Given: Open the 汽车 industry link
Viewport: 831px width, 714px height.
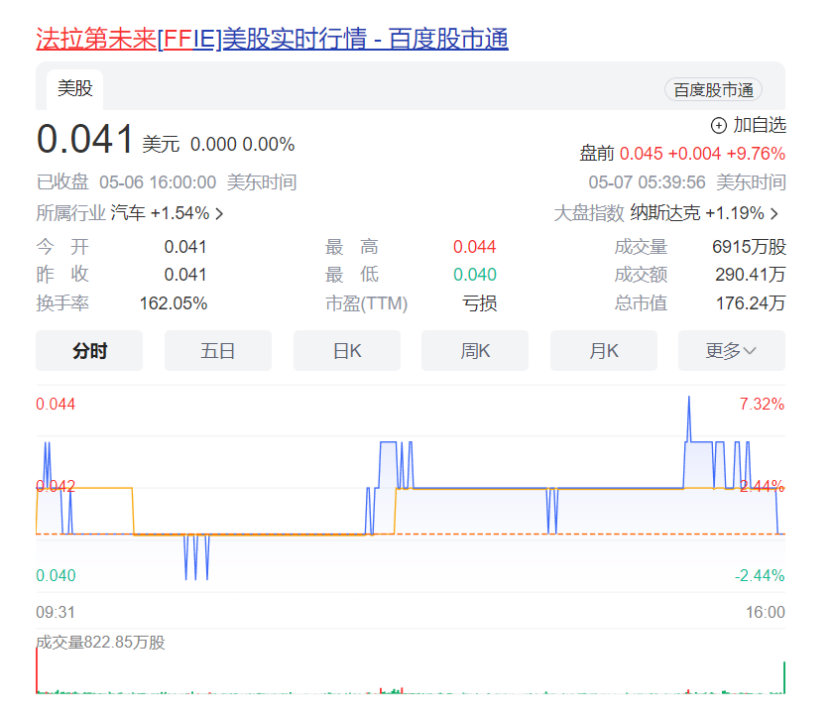Looking at the screenshot, I should coord(128,213).
